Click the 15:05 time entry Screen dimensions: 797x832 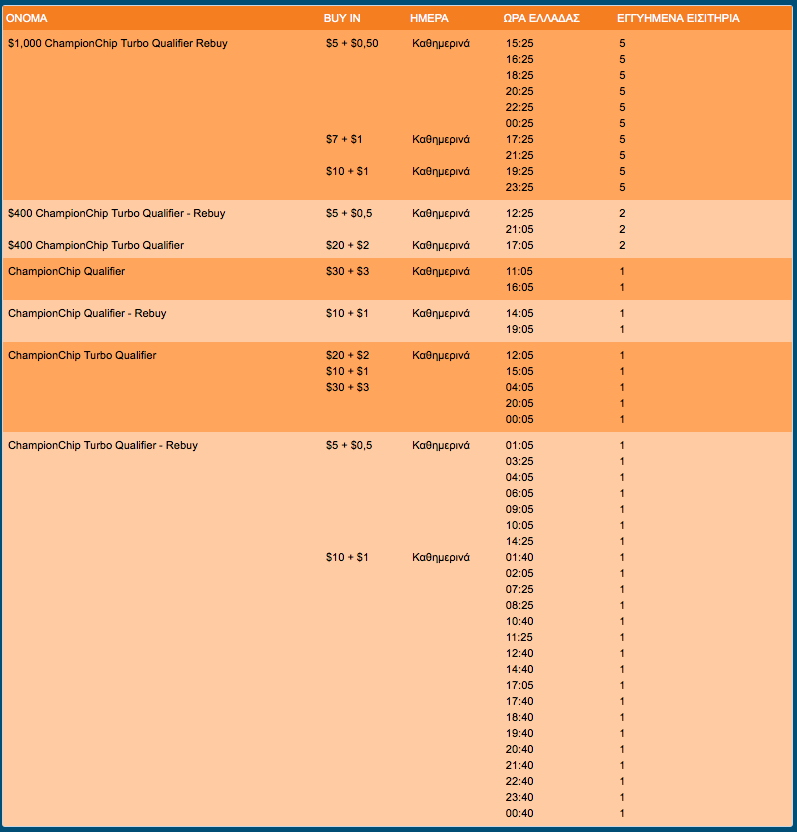point(519,371)
